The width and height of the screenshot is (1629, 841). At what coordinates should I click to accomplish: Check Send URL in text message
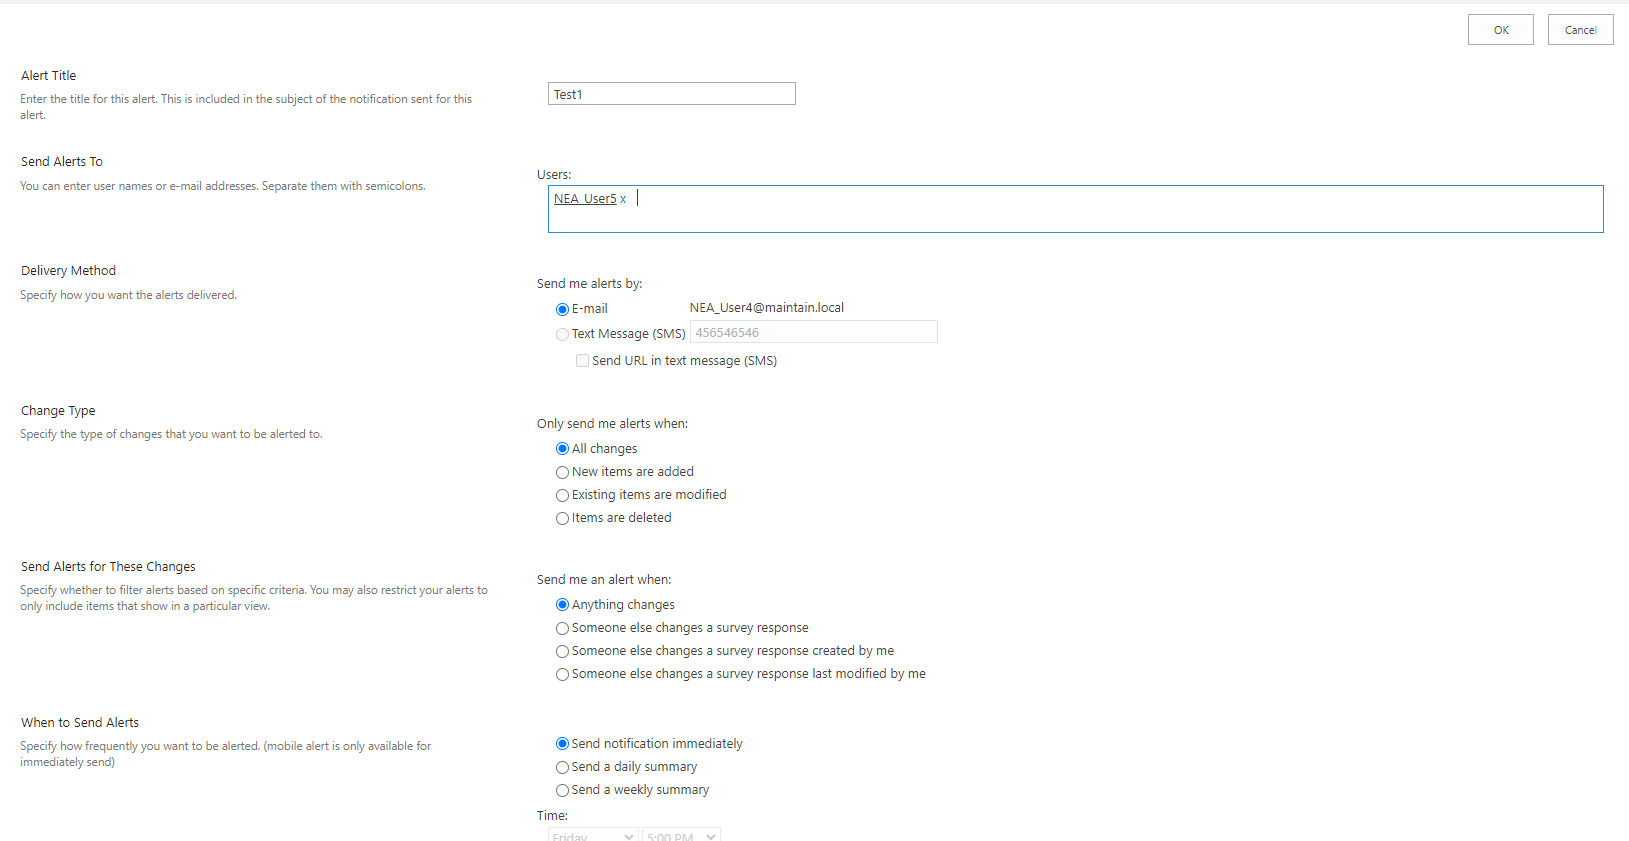point(582,361)
